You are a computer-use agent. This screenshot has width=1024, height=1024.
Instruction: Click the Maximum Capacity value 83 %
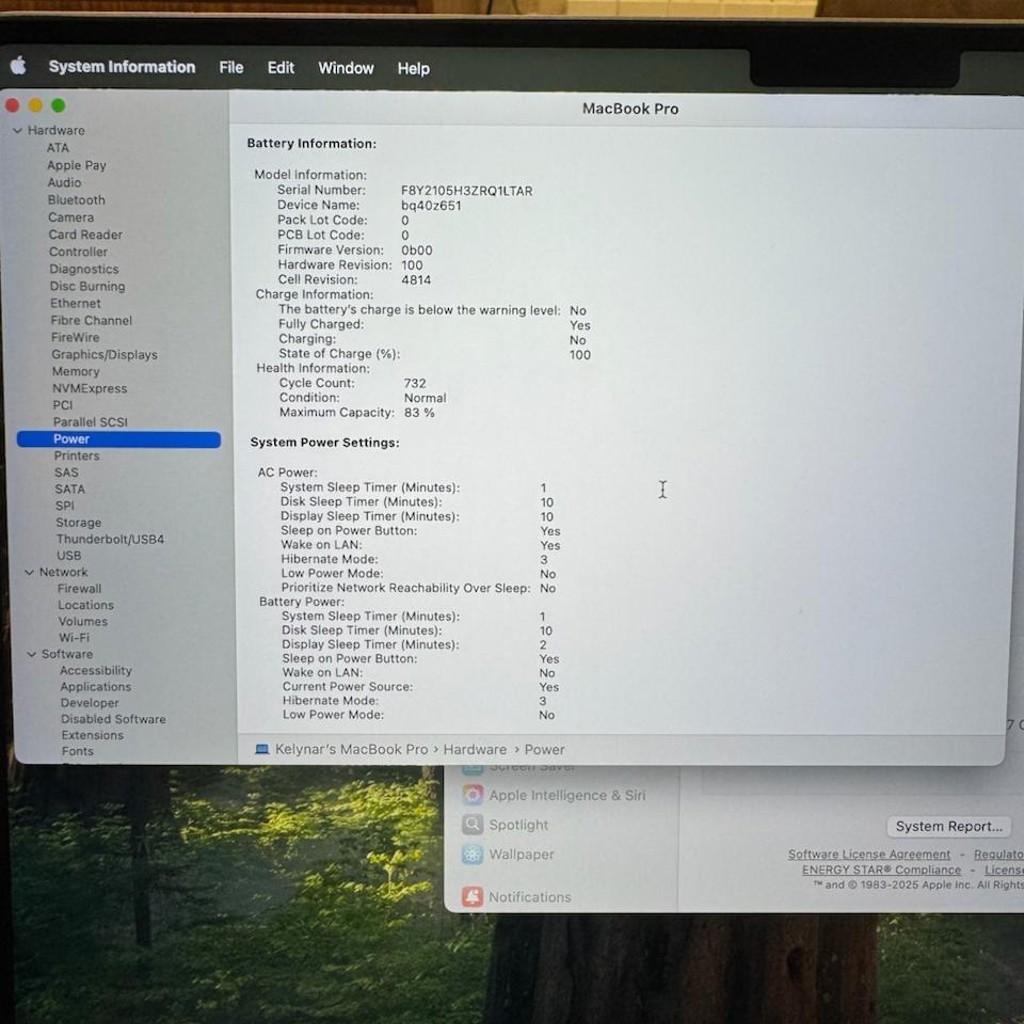[x=419, y=412]
